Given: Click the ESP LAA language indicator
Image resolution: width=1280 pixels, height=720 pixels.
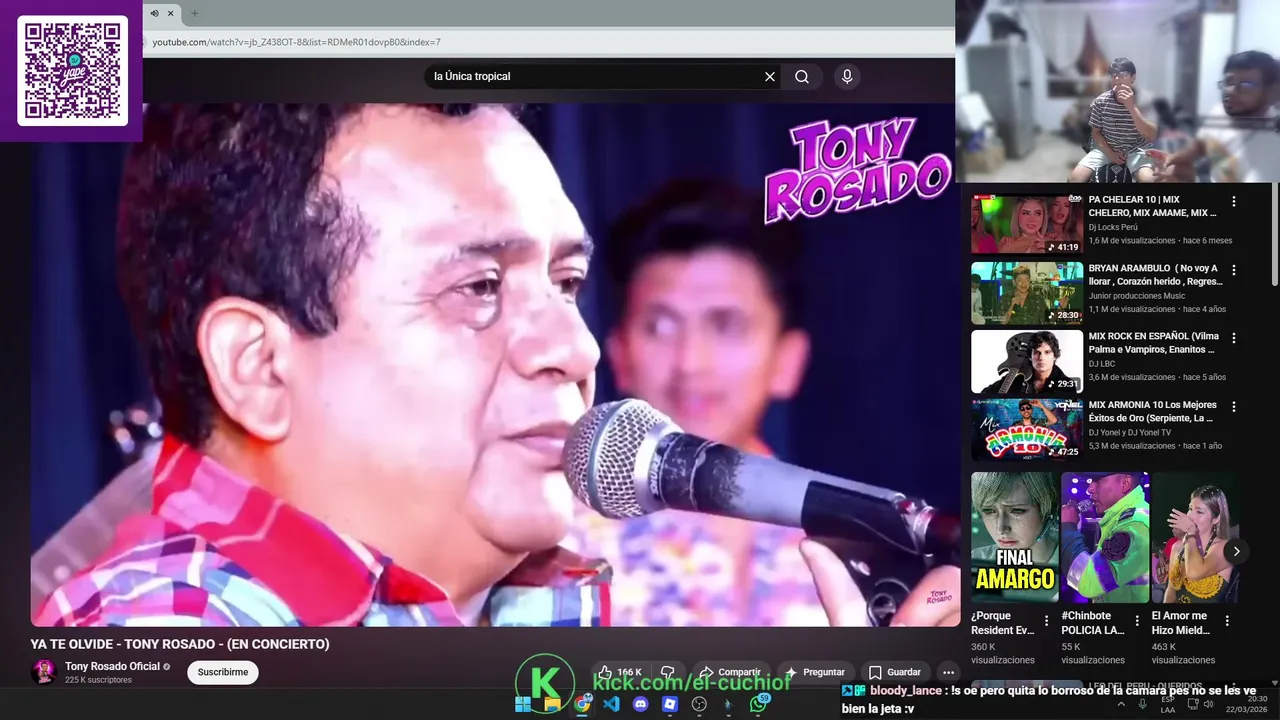Looking at the screenshot, I should (x=1168, y=704).
